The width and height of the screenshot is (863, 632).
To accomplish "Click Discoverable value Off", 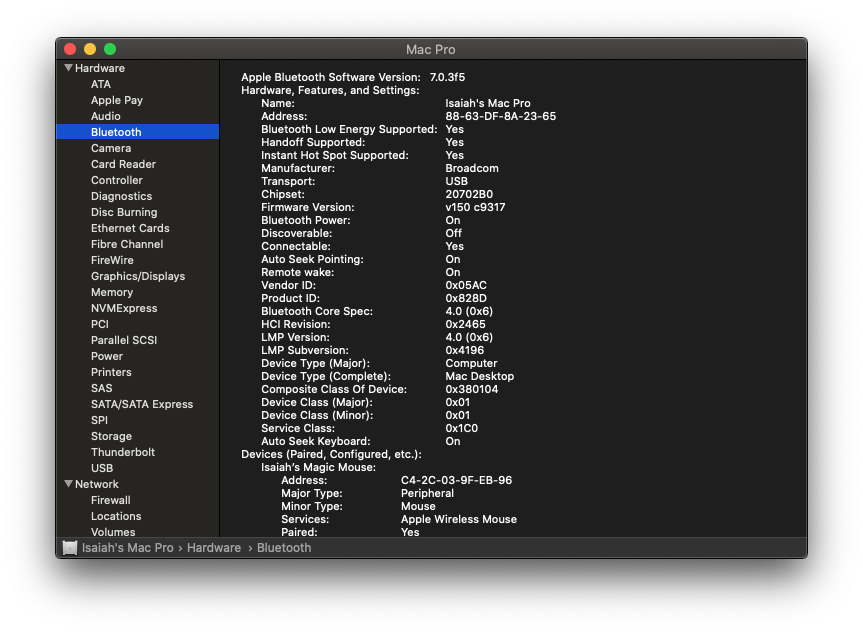I will coord(454,233).
